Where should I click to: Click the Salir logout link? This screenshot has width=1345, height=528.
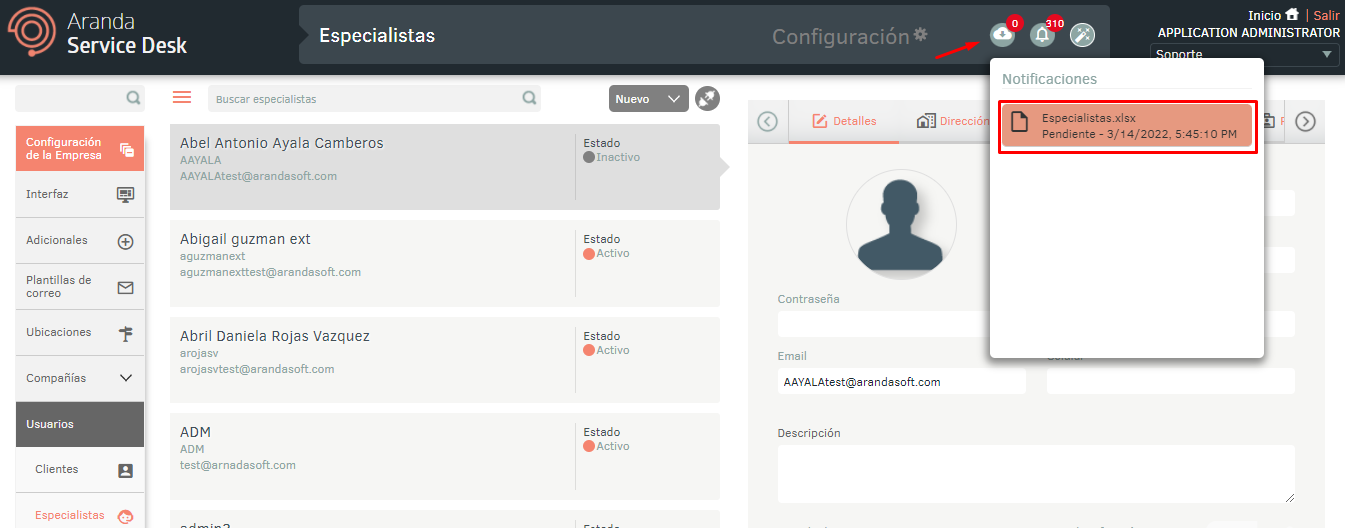coord(1326,15)
